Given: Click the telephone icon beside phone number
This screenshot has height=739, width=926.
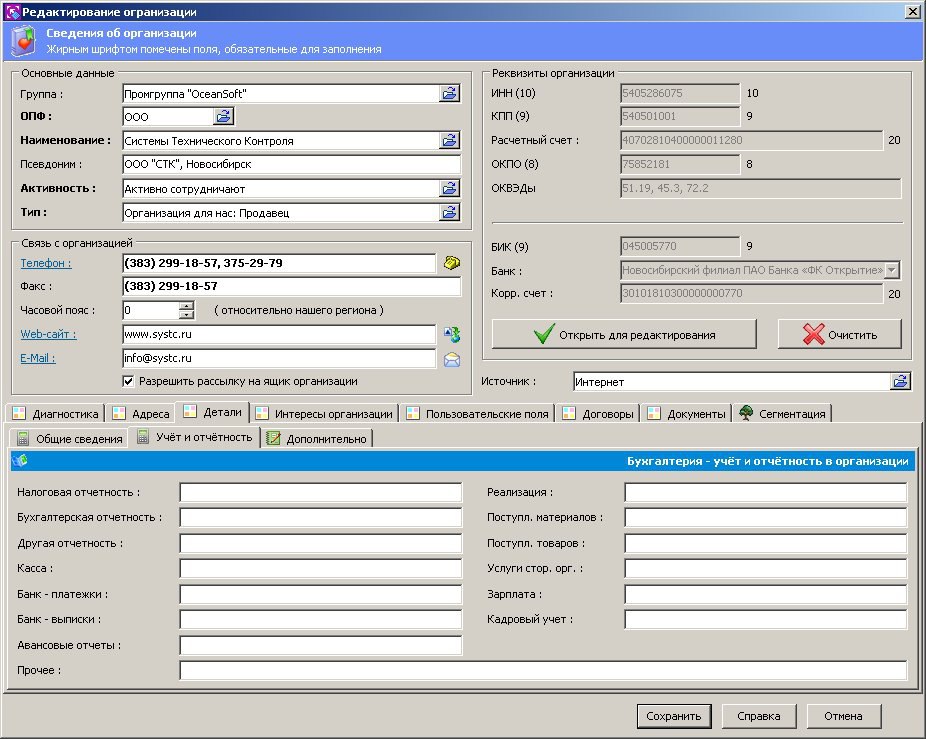Looking at the screenshot, I should (x=451, y=263).
